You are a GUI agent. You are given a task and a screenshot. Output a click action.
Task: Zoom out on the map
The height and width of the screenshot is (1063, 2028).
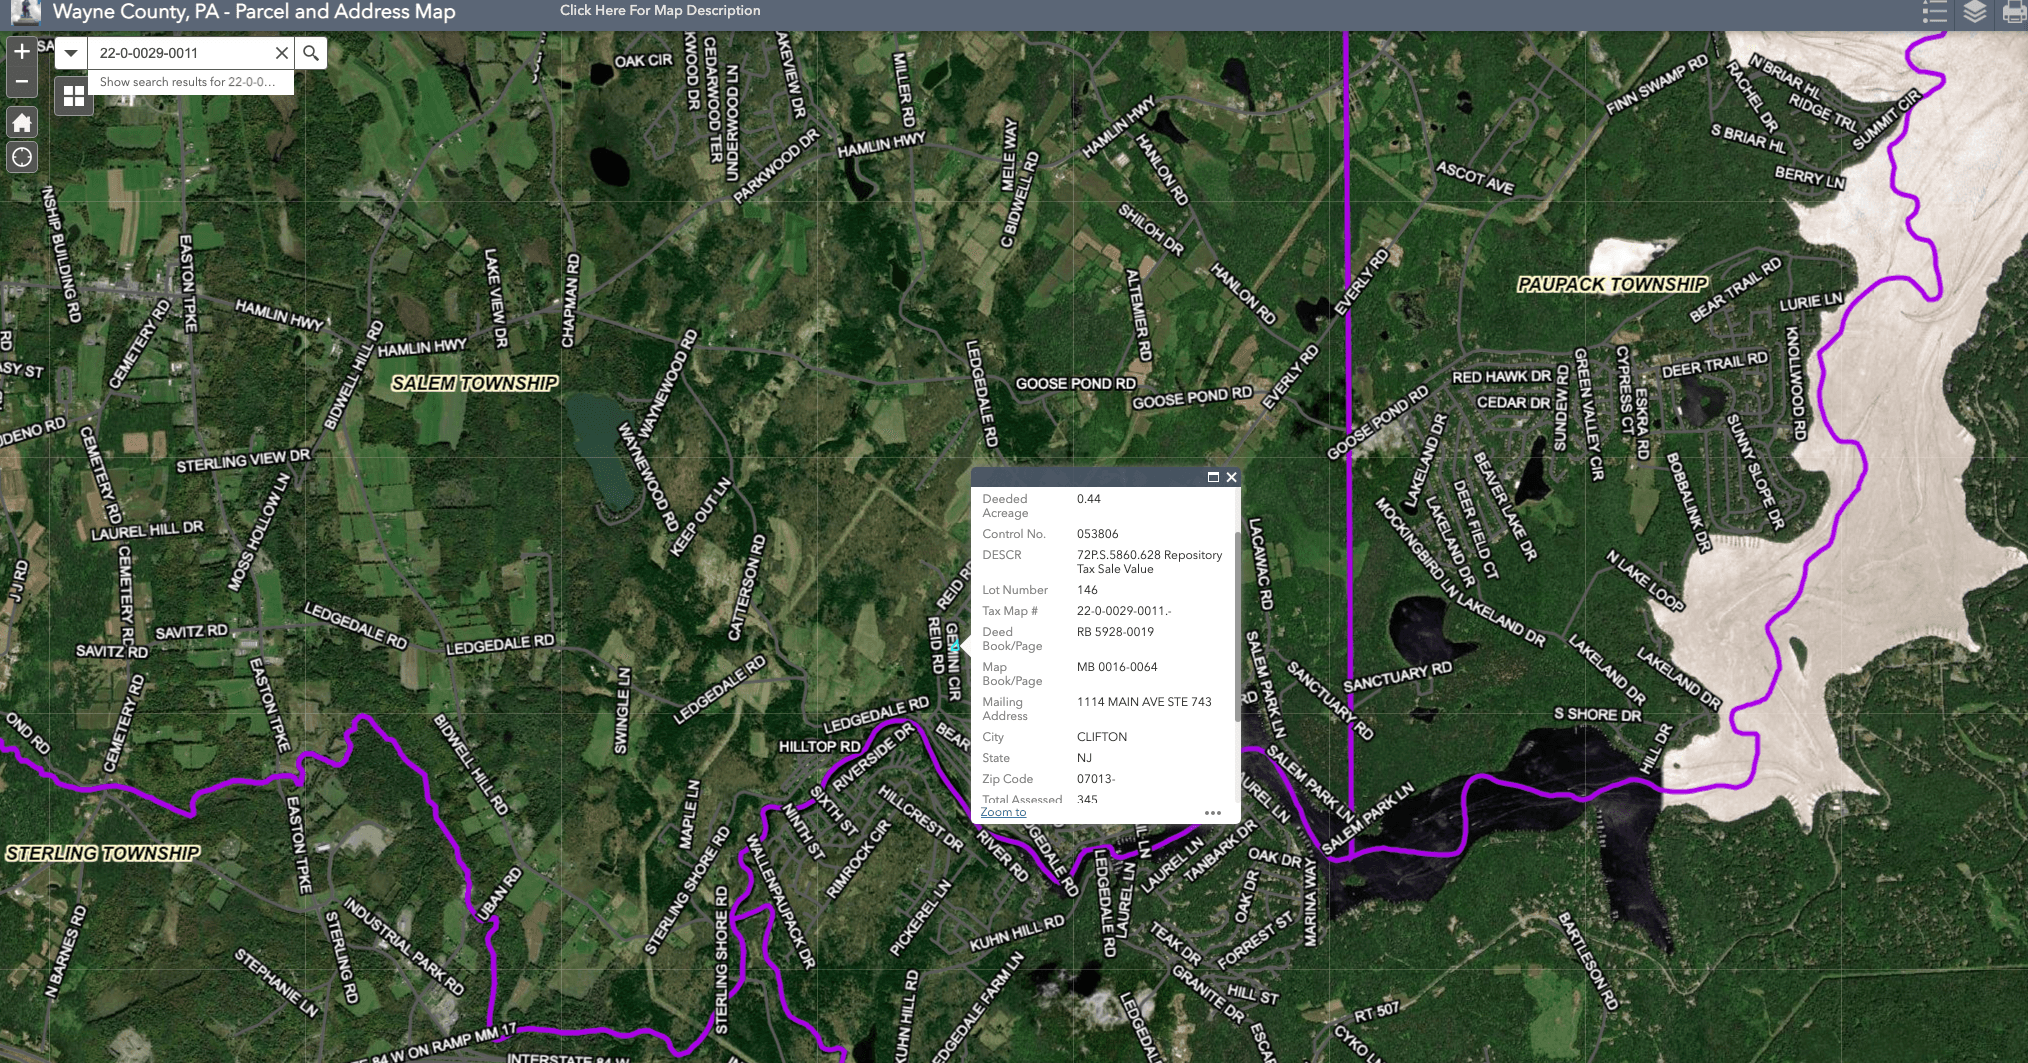point(22,82)
